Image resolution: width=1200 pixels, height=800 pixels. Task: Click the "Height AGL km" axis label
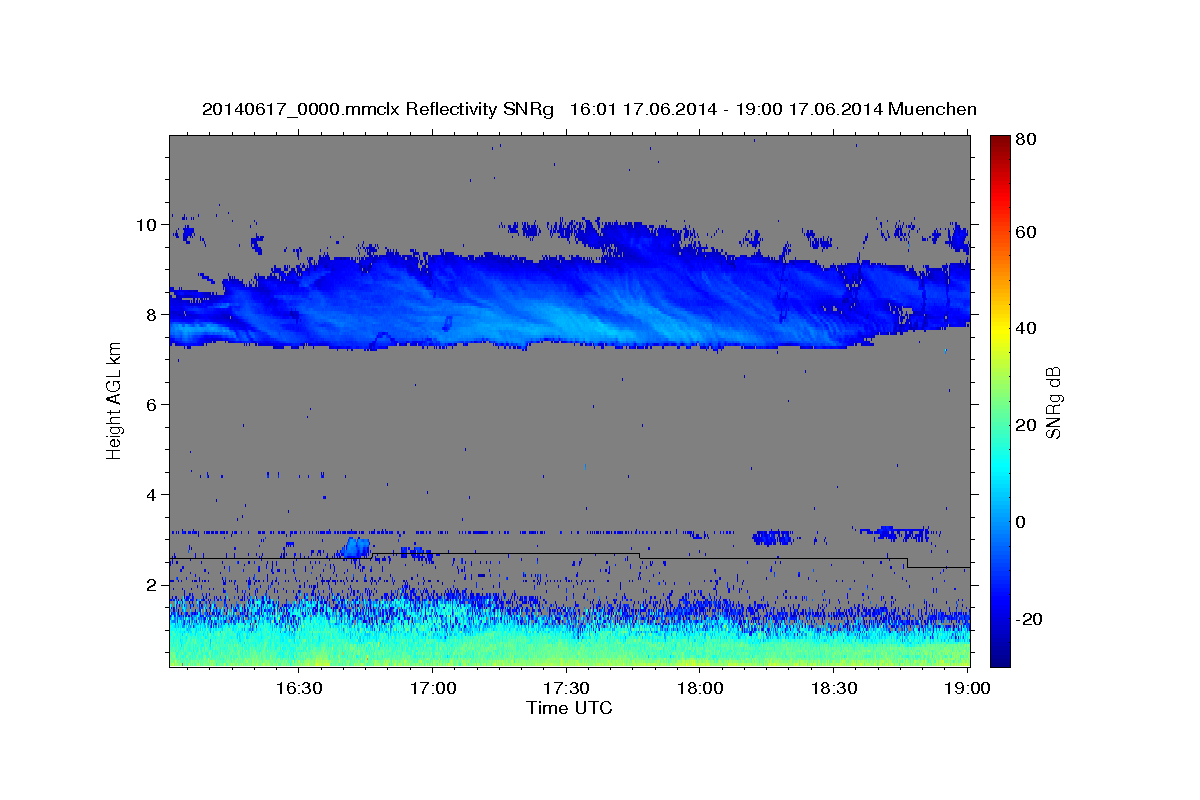(113, 401)
